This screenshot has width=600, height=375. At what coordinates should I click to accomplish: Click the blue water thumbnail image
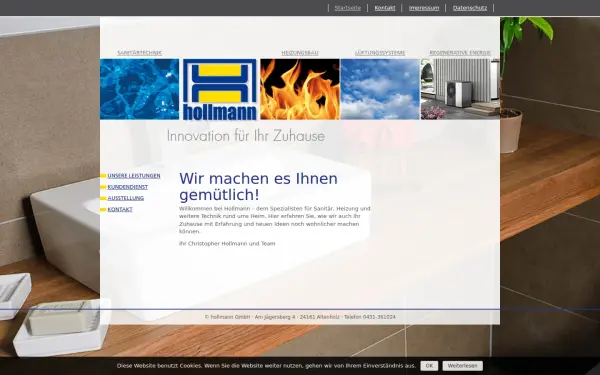point(140,89)
